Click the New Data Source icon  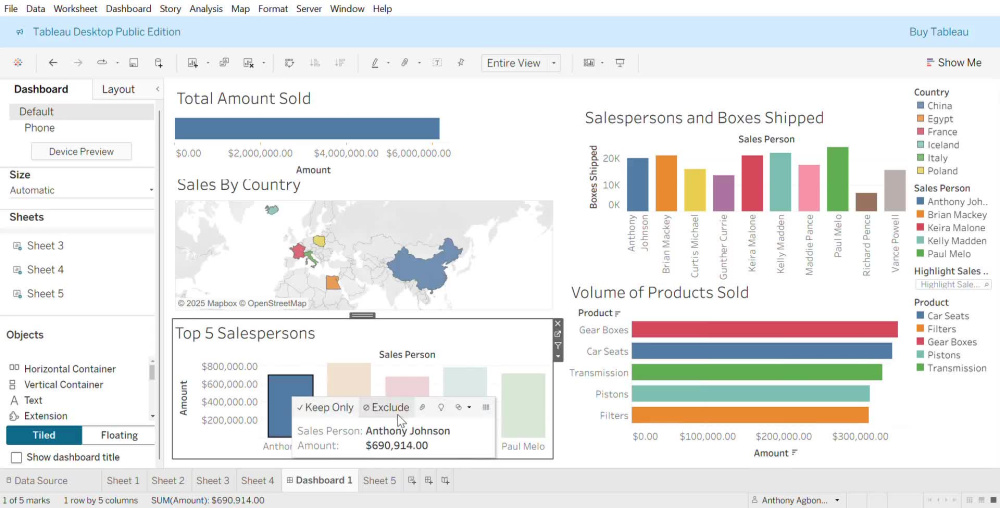point(158,62)
